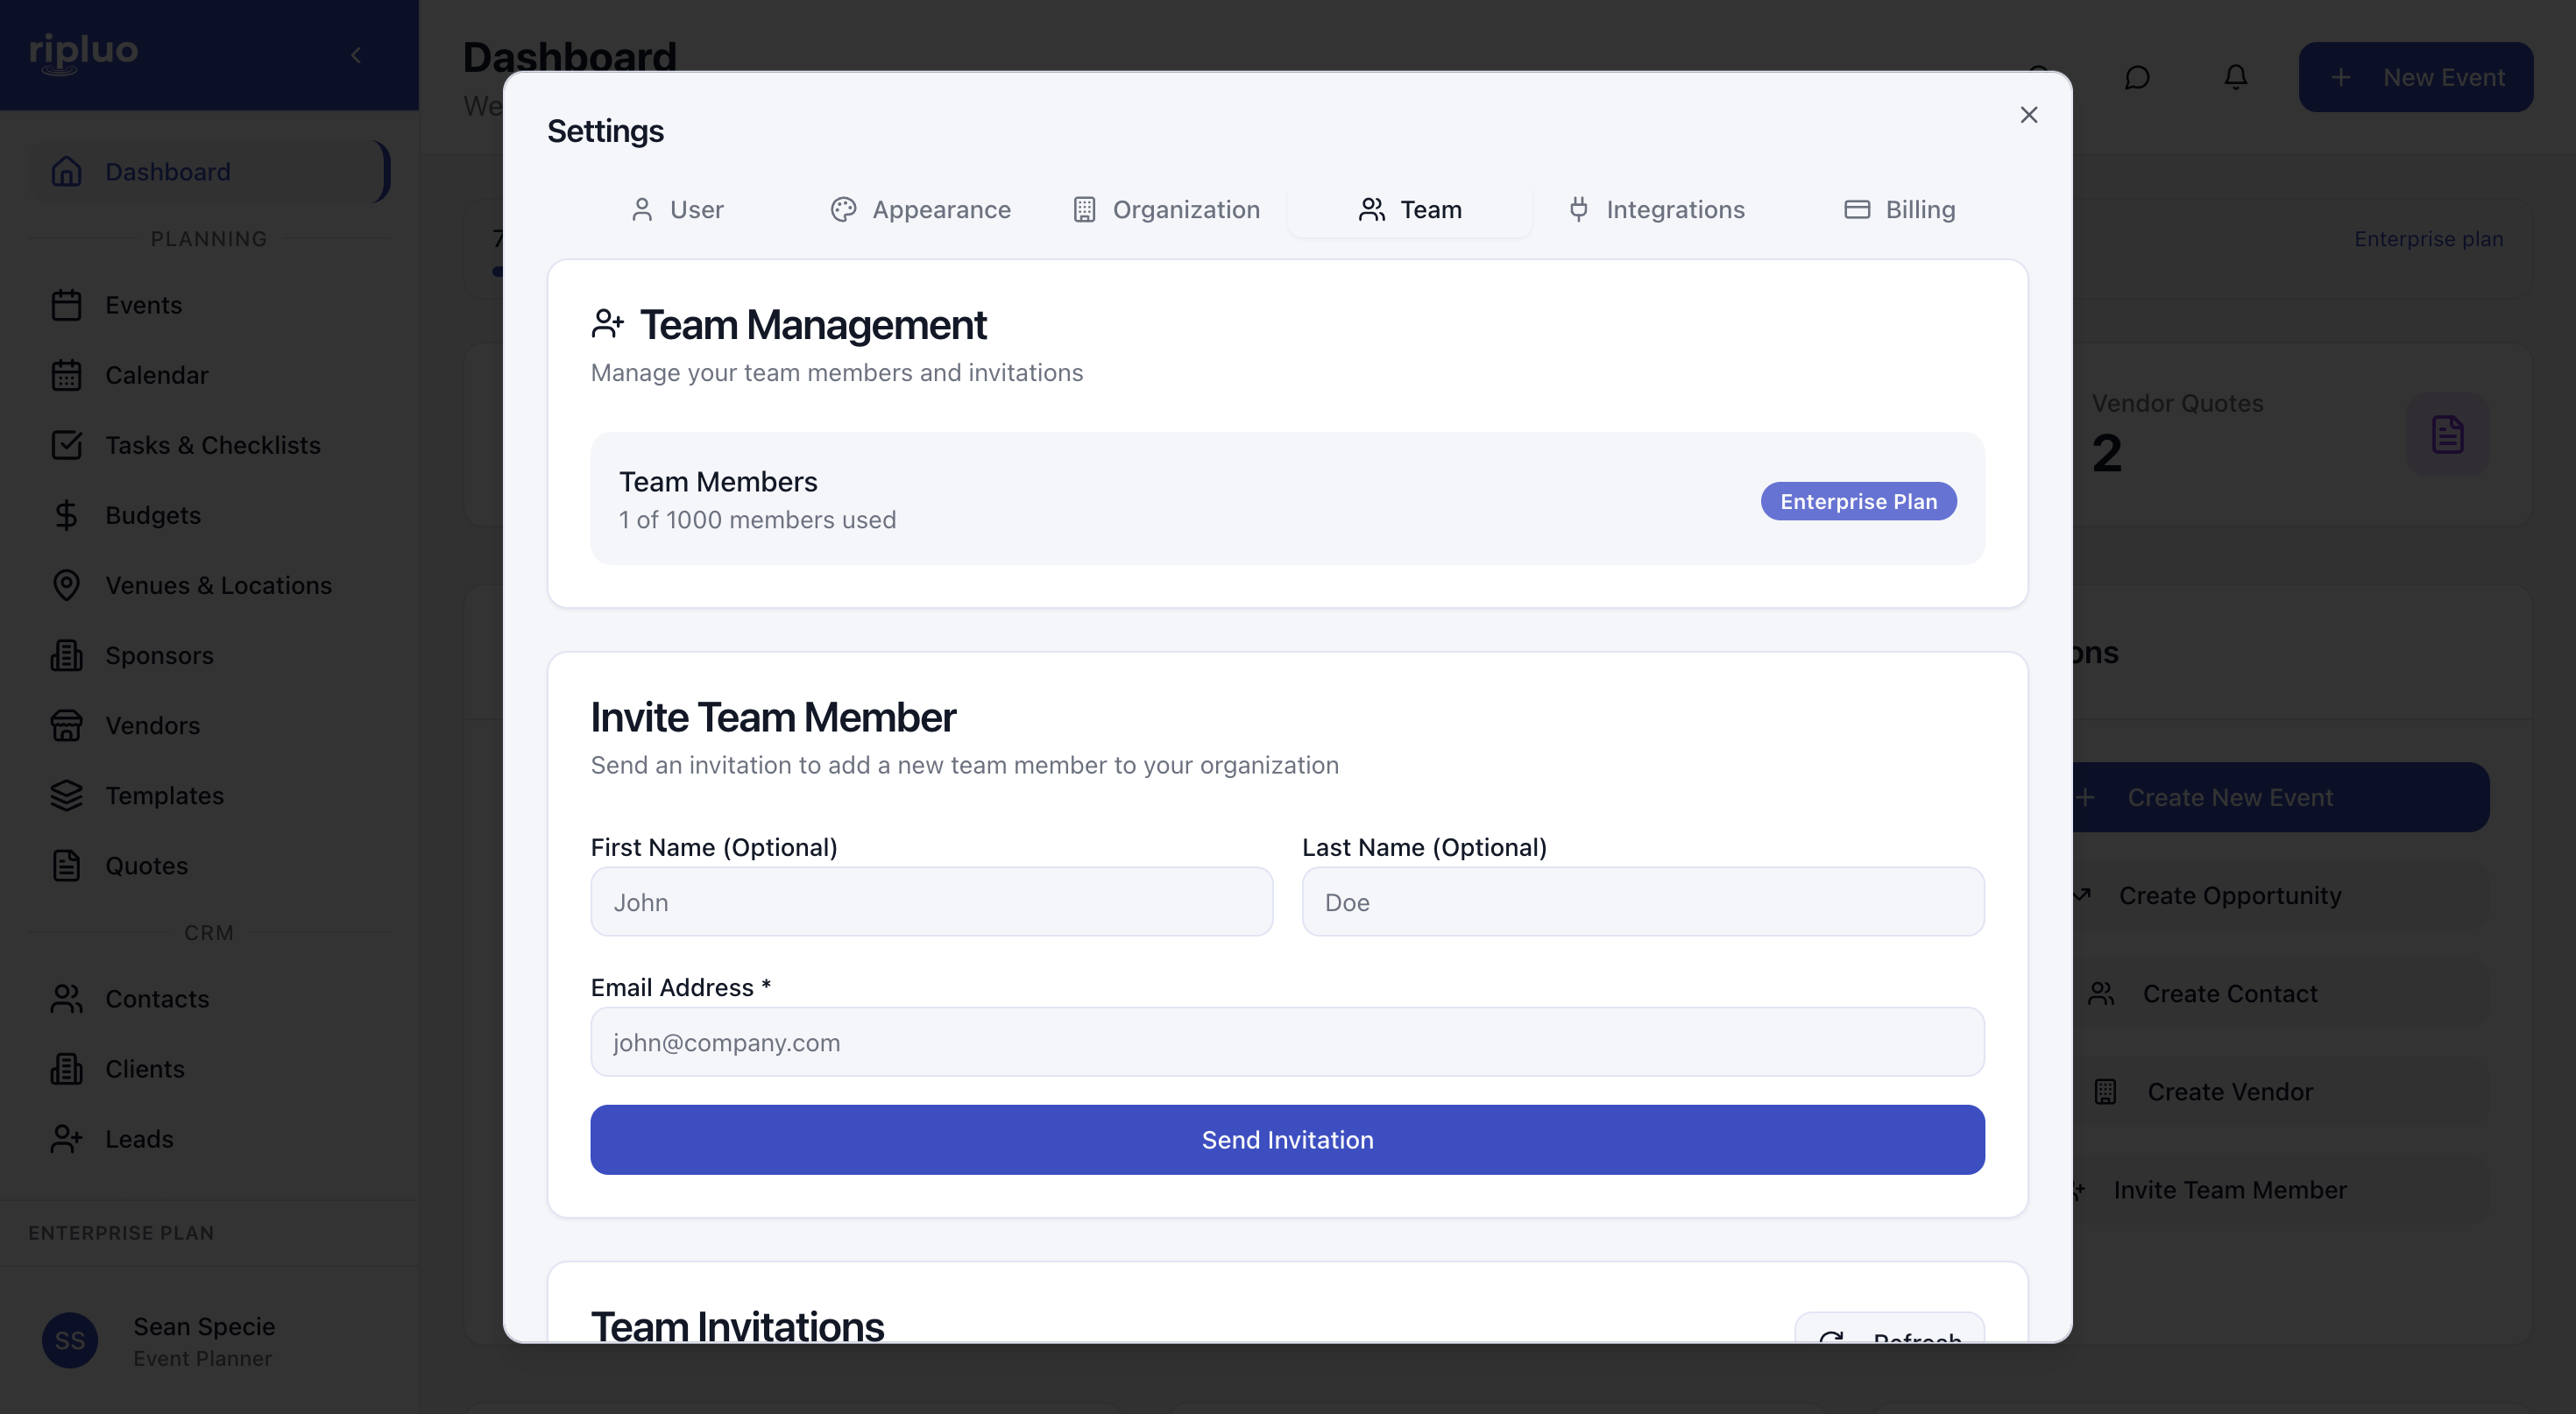The width and height of the screenshot is (2576, 1414).
Task: Click Create Vendor quick action
Action: (2280, 1091)
